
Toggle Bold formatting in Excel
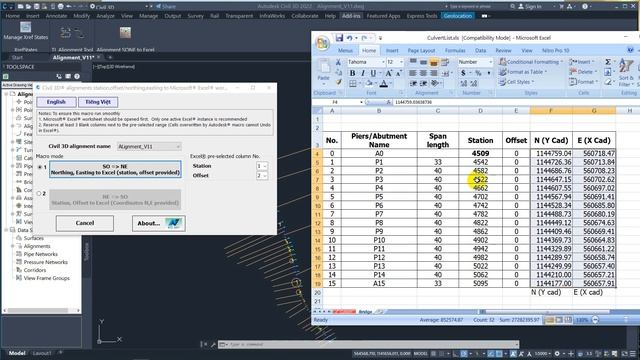[352, 73]
